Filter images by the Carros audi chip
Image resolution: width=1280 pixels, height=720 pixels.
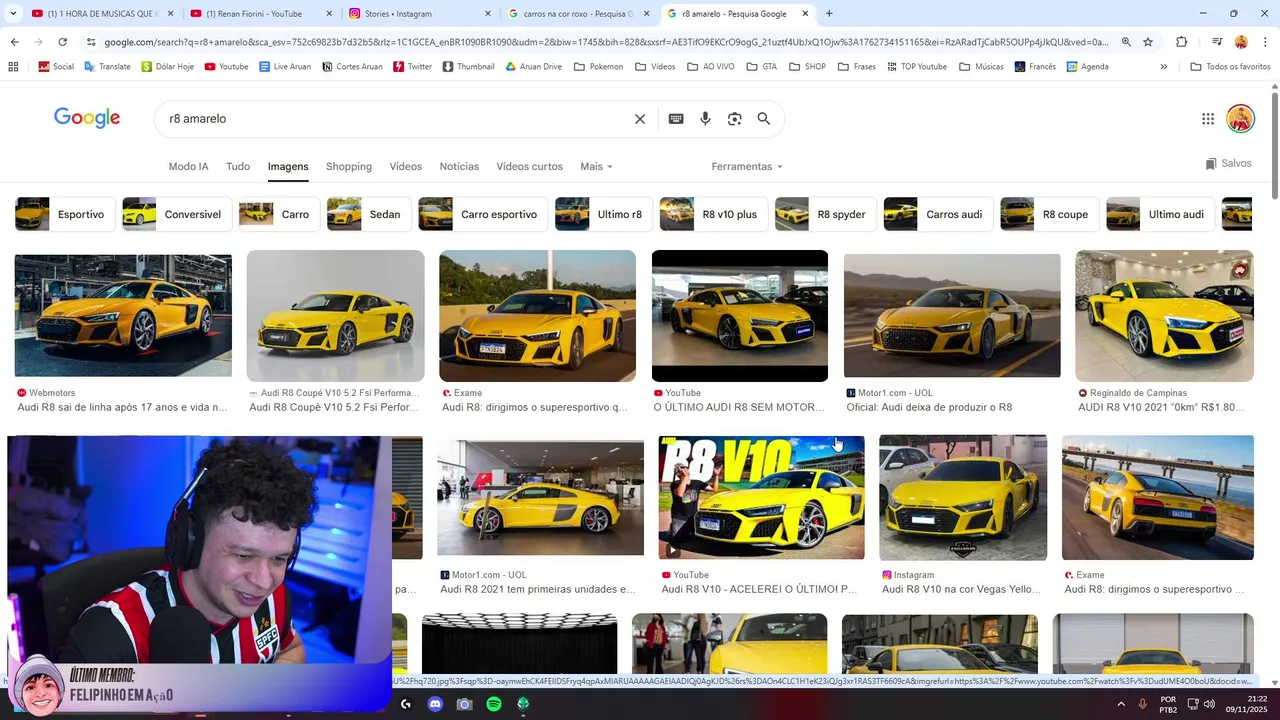[938, 214]
